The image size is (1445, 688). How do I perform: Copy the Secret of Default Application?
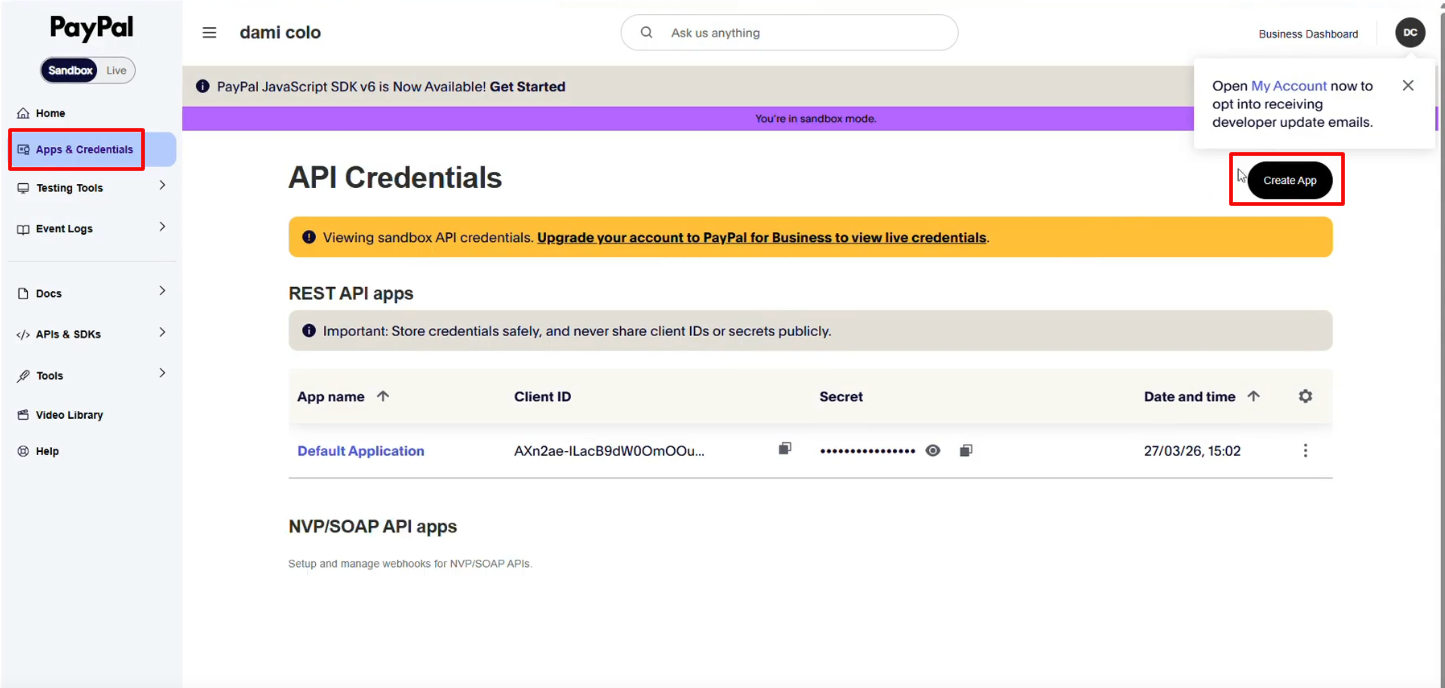(x=966, y=451)
